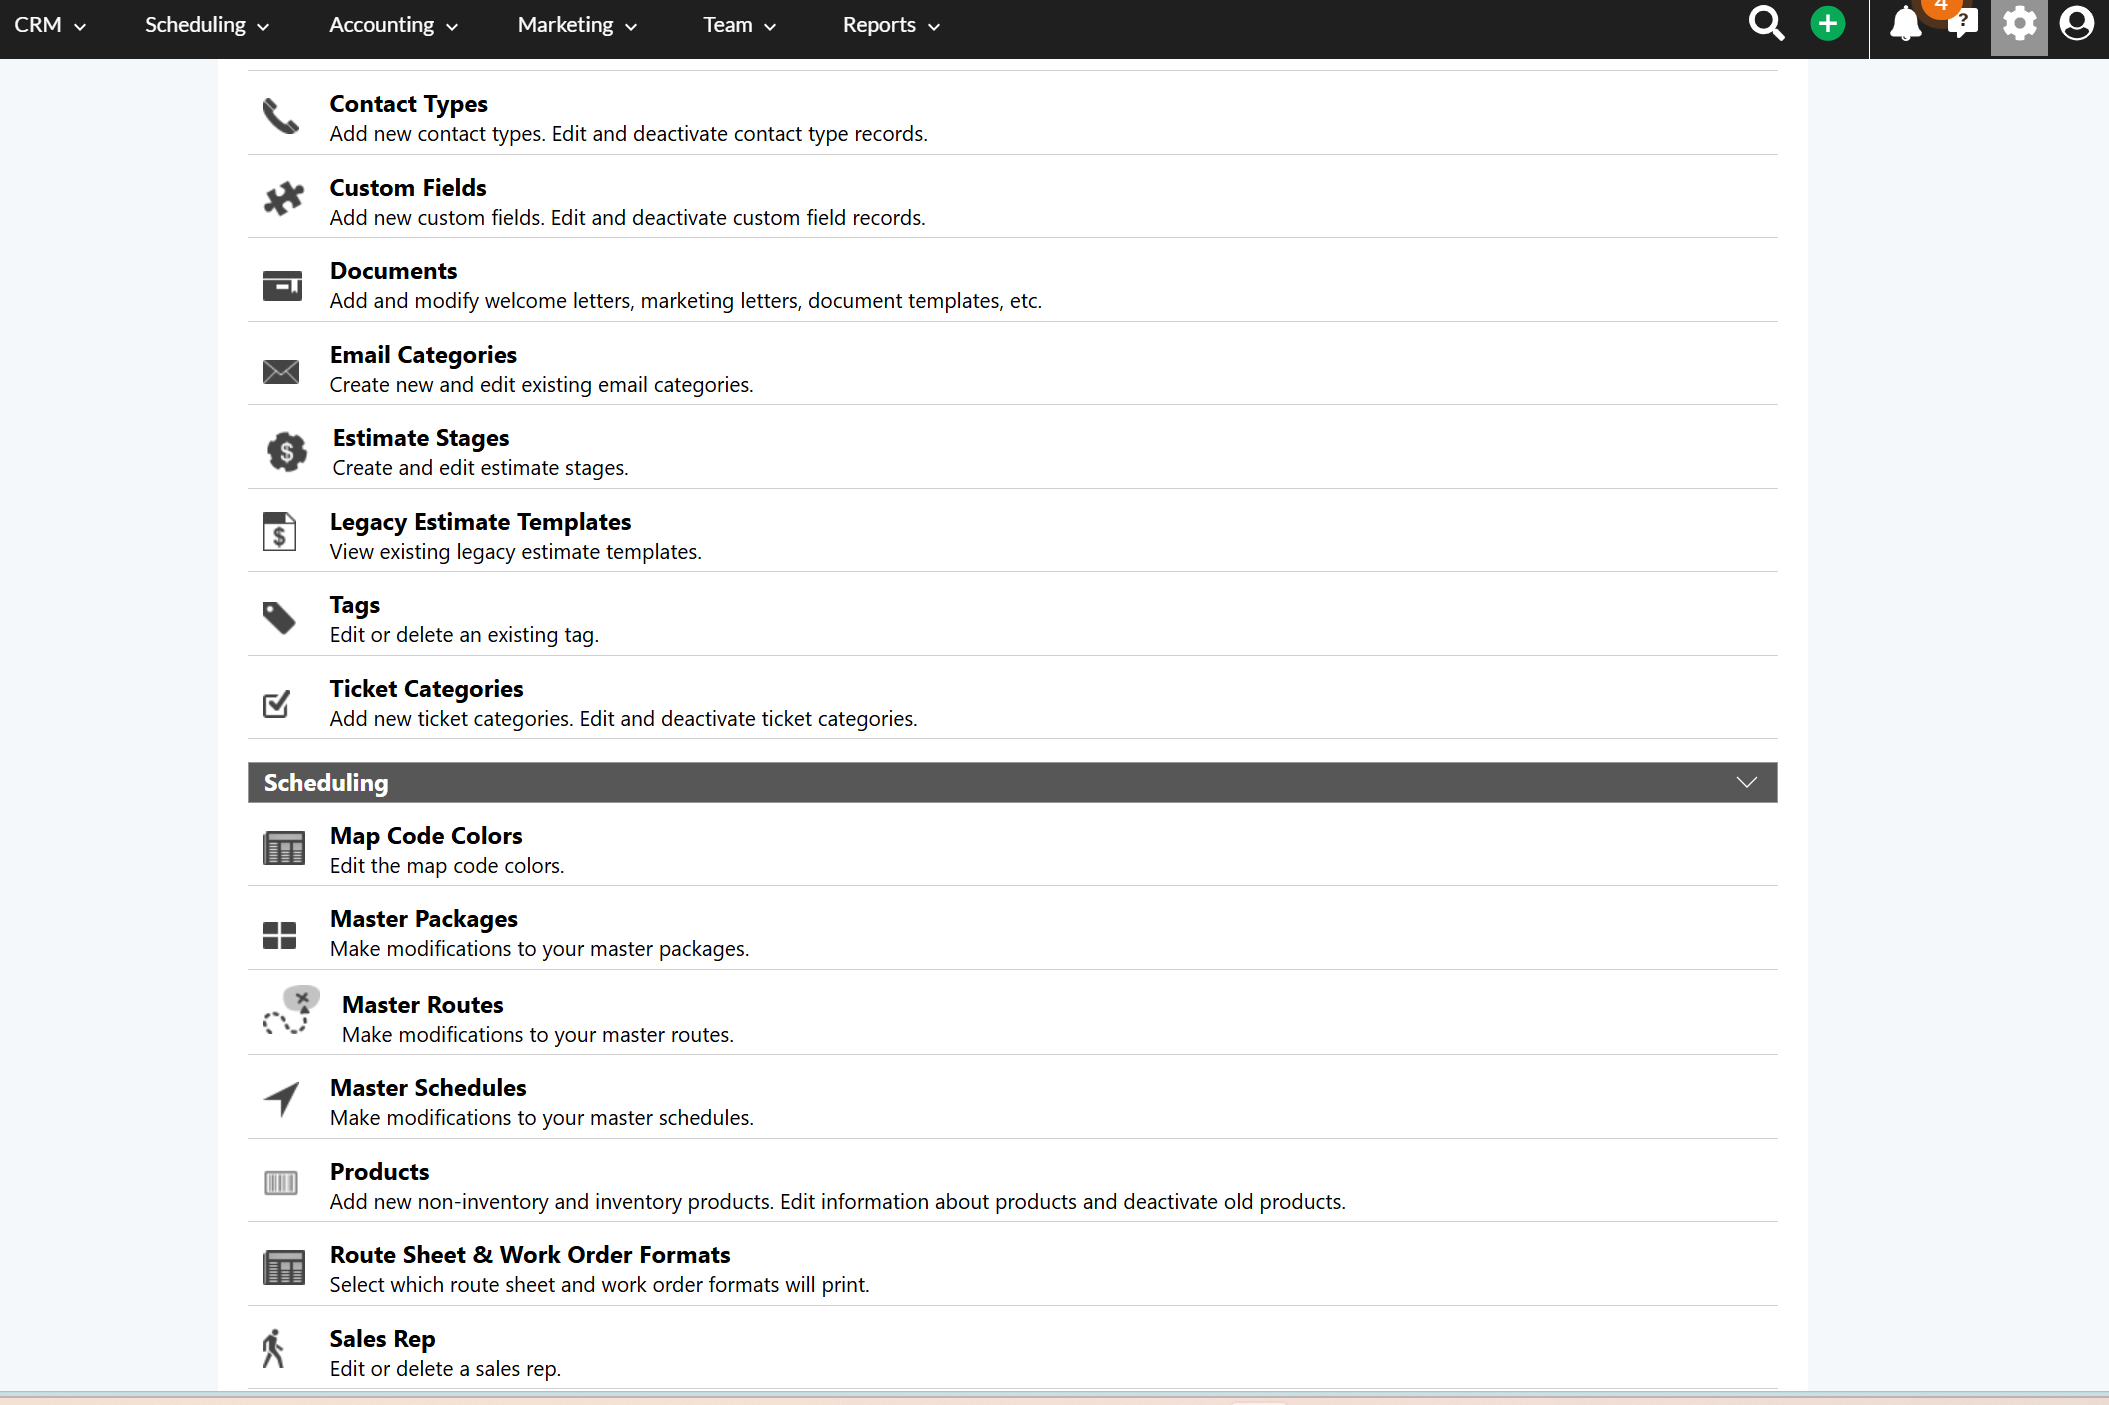Open the Team dropdown menu

739,25
